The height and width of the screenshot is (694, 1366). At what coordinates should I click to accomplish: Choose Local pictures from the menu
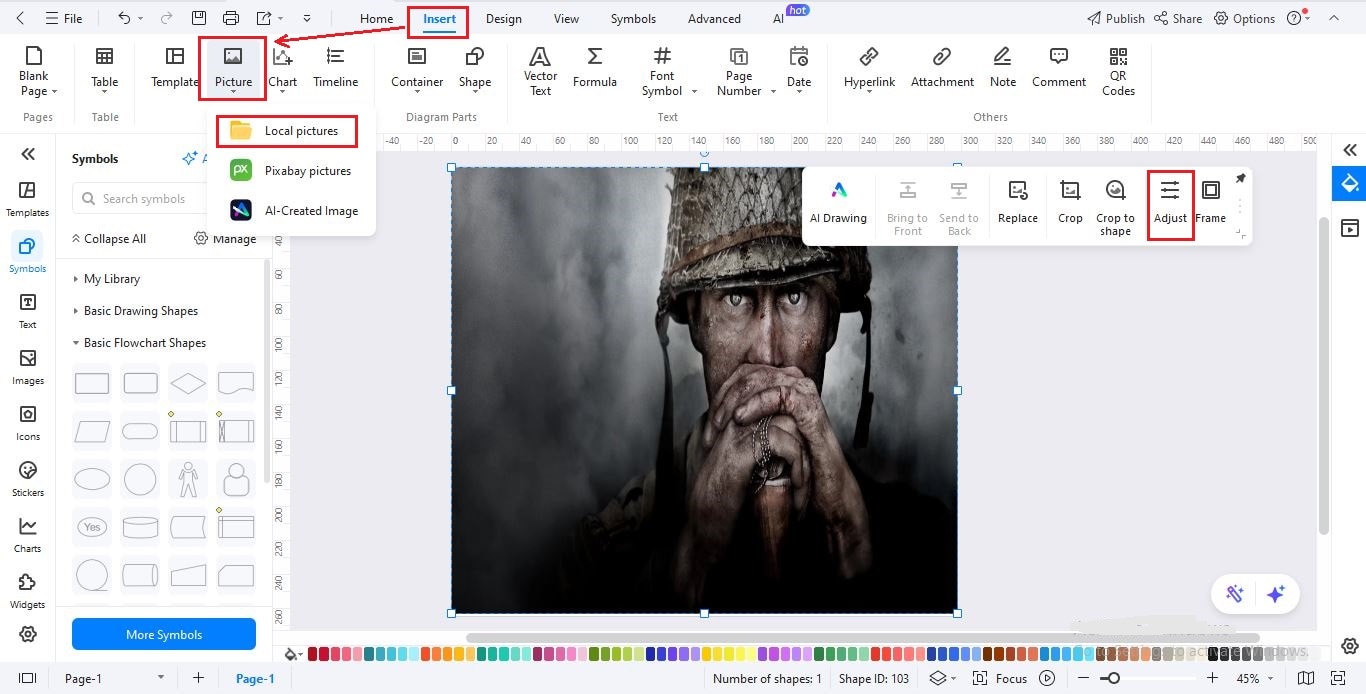pyautogui.click(x=287, y=131)
